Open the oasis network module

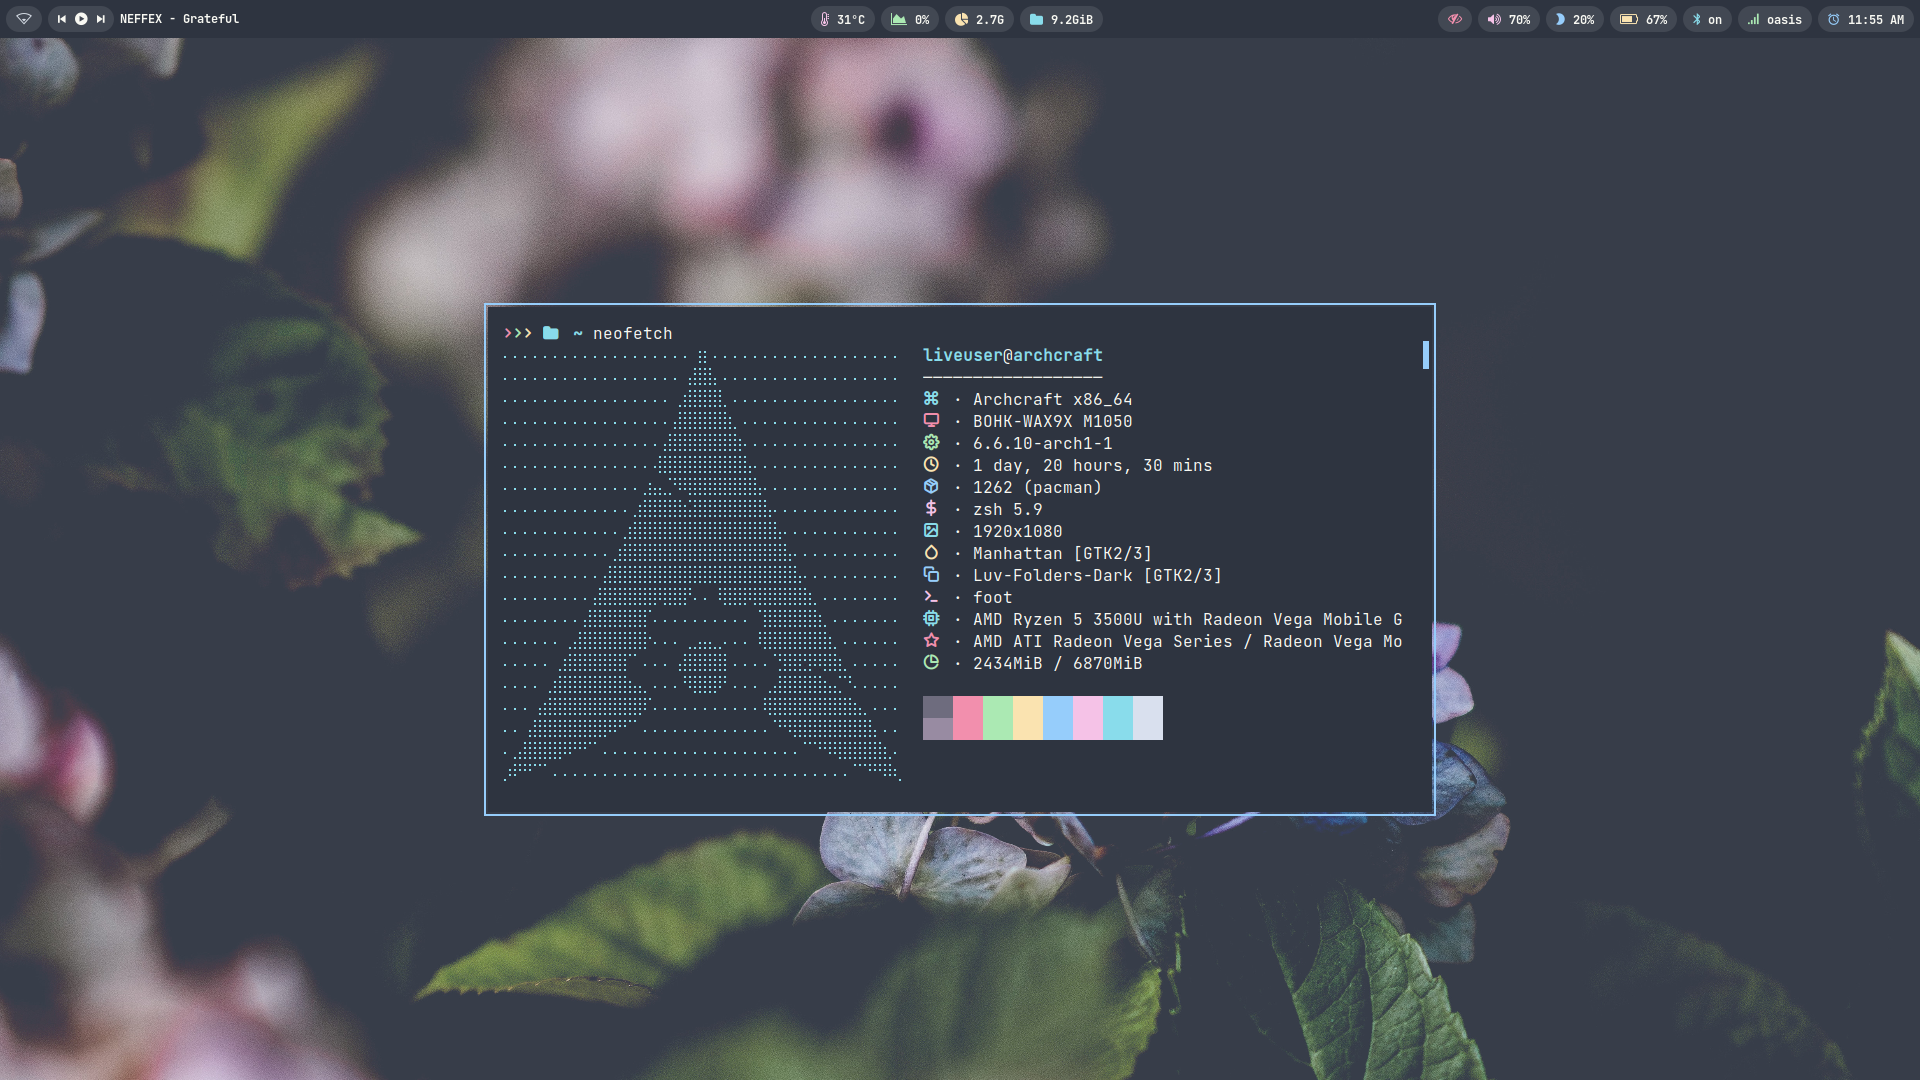coord(1774,19)
